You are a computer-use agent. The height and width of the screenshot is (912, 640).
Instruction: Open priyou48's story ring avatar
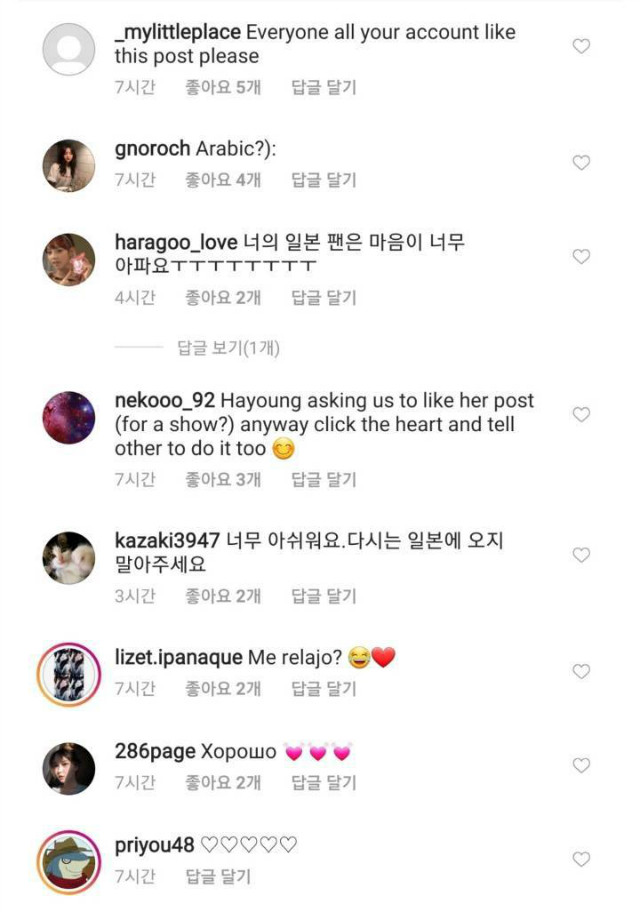[x=70, y=861]
